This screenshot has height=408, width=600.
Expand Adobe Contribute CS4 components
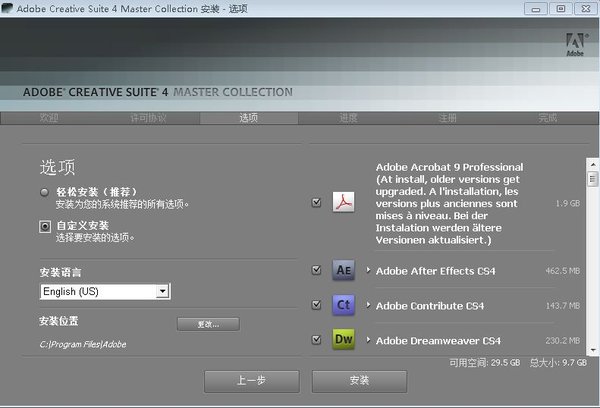(x=368, y=305)
